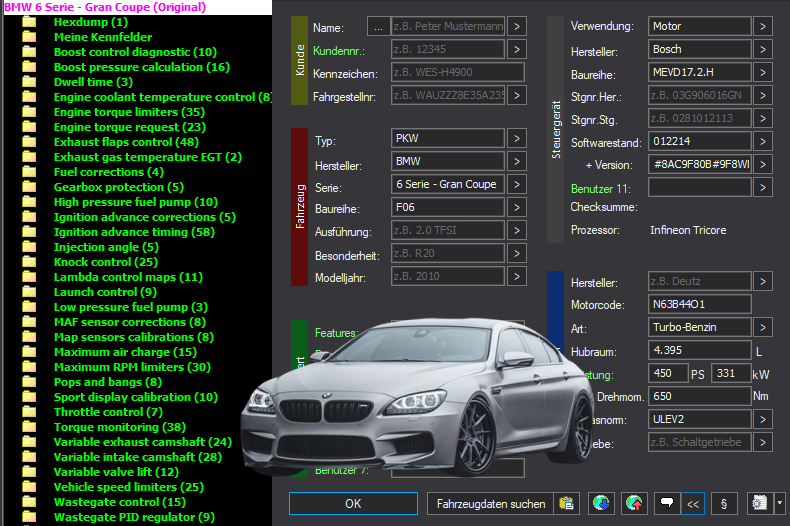
Task: Click folder icon of Throttle control
Action: [x=29, y=412]
